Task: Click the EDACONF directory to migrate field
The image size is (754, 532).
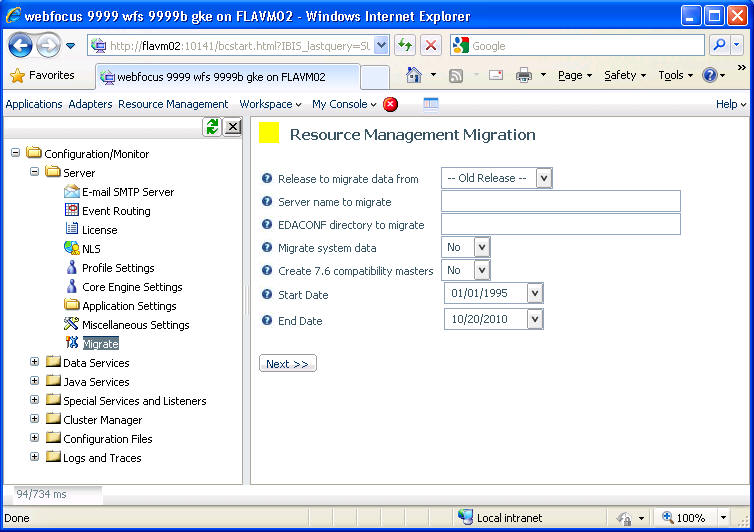Action: coord(560,224)
